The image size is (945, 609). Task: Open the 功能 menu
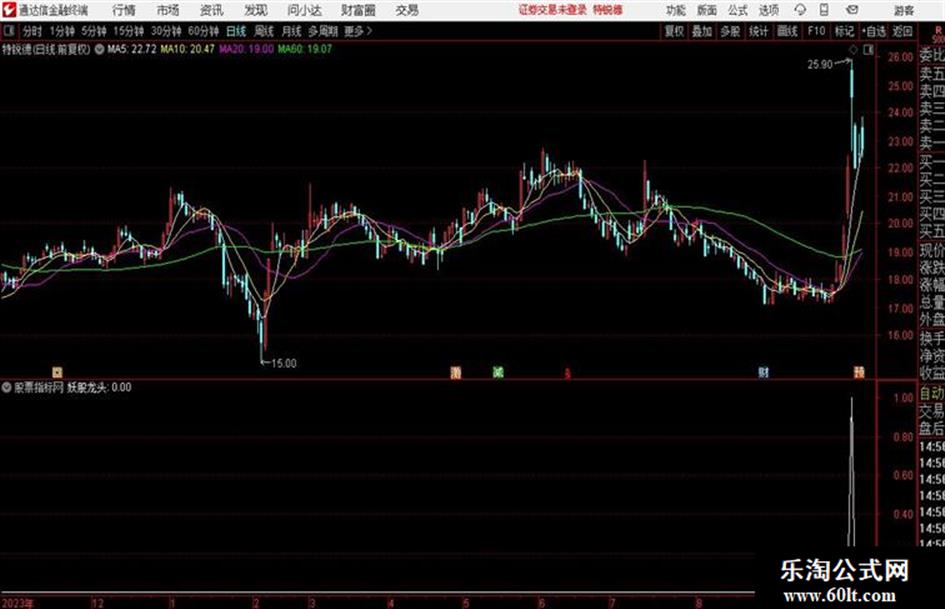tap(676, 10)
